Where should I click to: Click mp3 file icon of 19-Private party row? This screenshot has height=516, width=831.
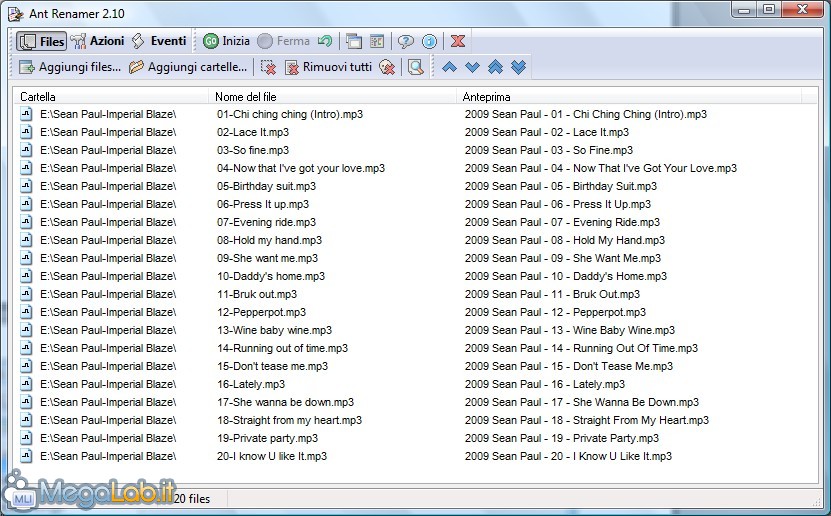(26, 438)
